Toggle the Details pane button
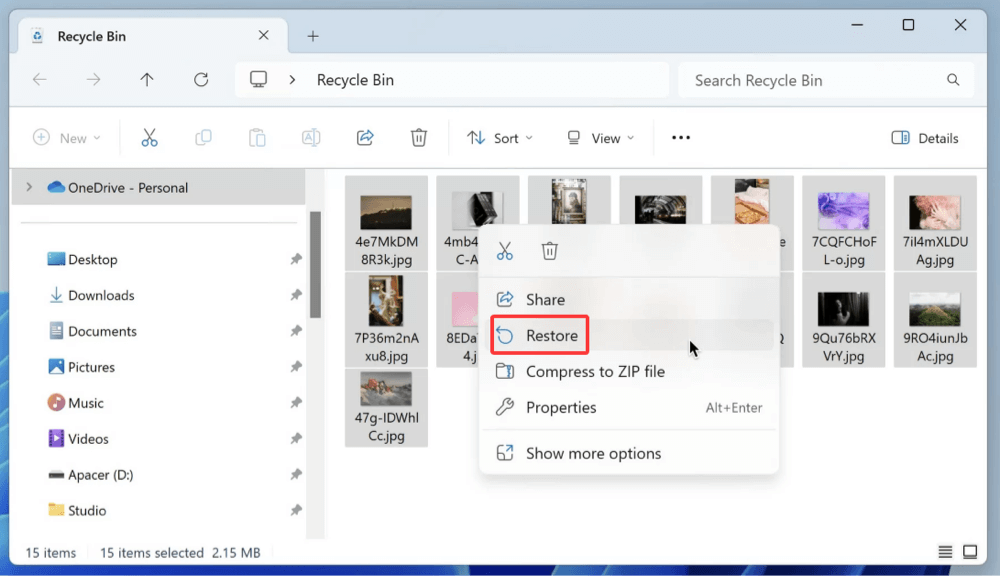 click(x=925, y=138)
